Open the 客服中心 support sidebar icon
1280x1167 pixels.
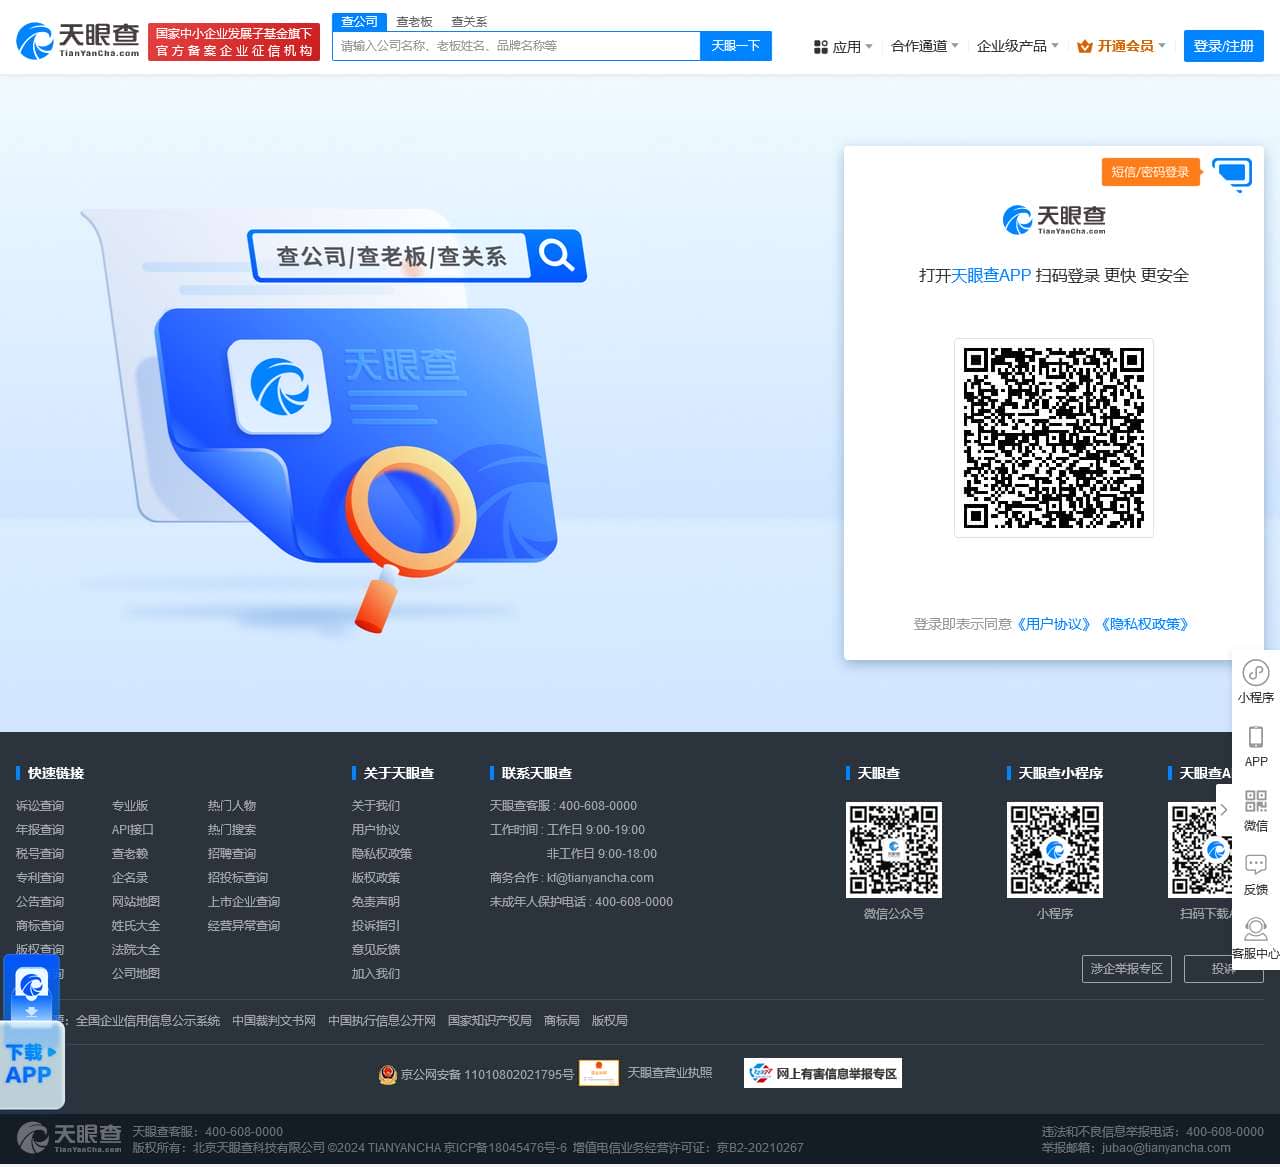tap(1256, 938)
